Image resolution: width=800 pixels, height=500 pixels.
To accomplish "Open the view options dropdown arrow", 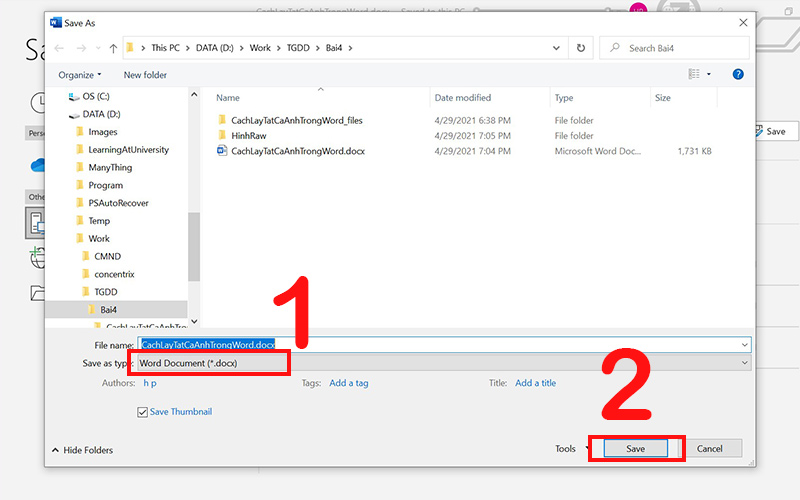I will click(709, 74).
